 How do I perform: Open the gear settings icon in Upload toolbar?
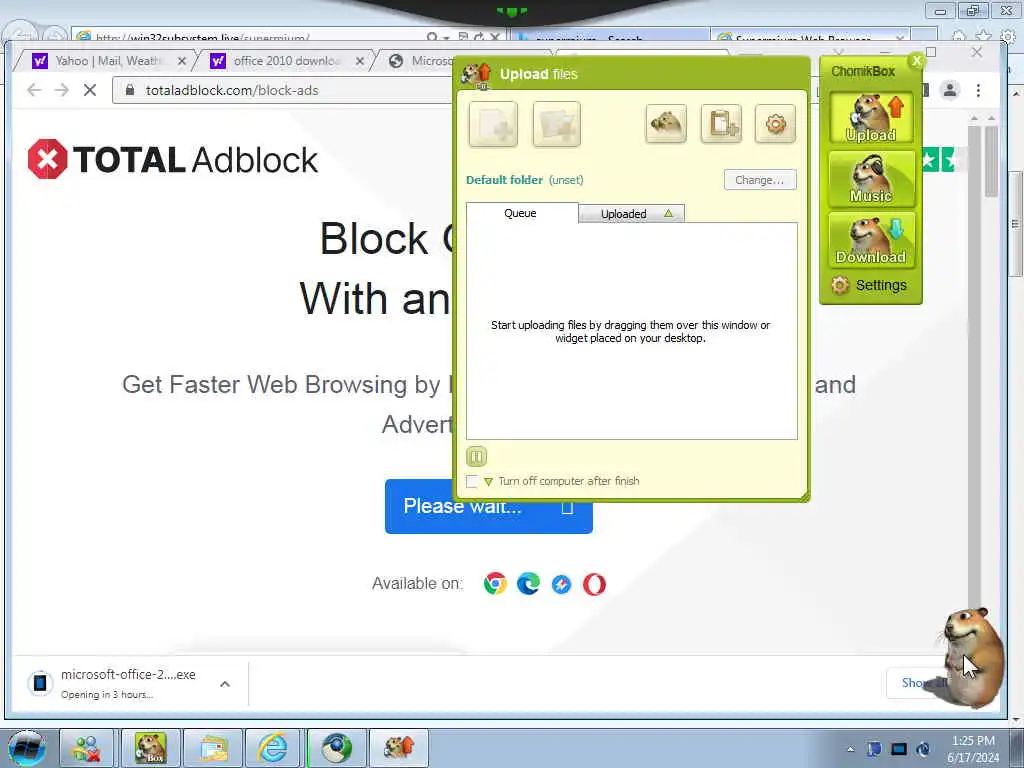coord(775,123)
